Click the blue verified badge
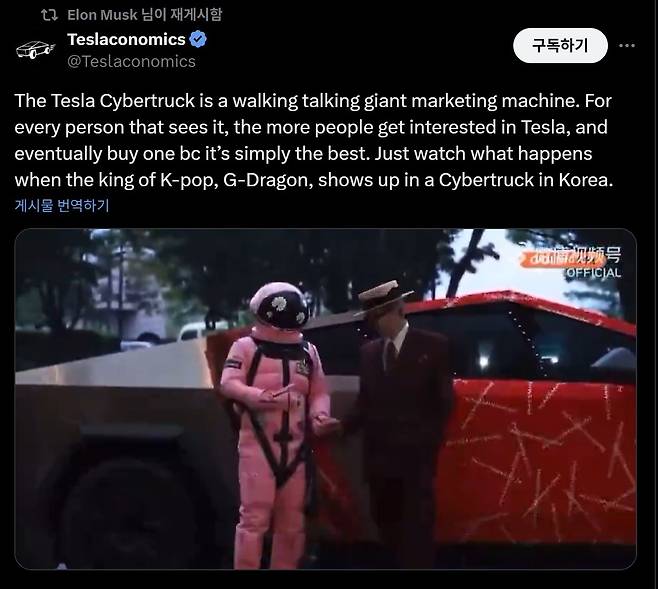This screenshot has height=589, width=658. (198, 39)
